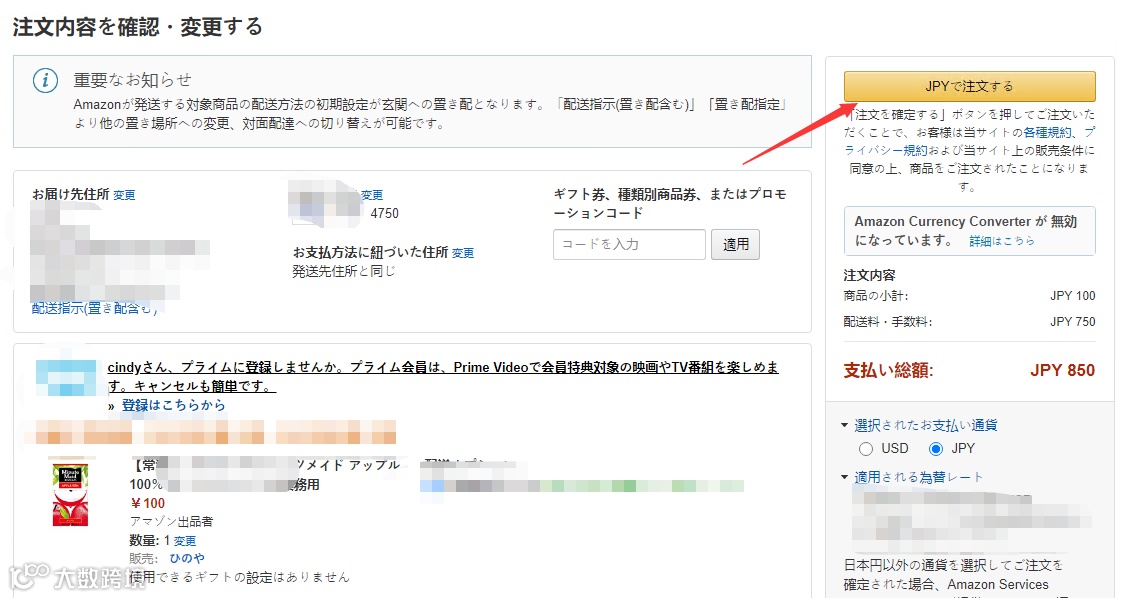Focus the コードを入力 promo code field

click(x=629, y=244)
